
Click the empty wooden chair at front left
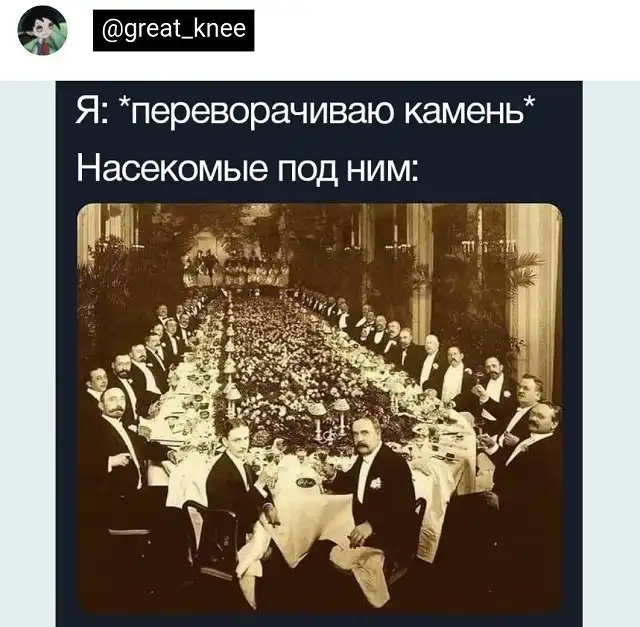click(x=212, y=539)
